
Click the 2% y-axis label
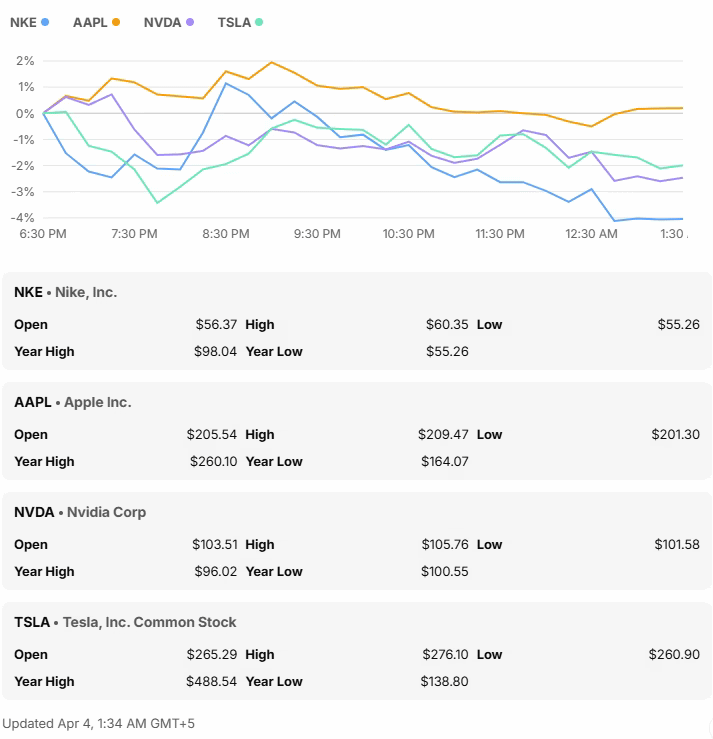(x=25, y=61)
